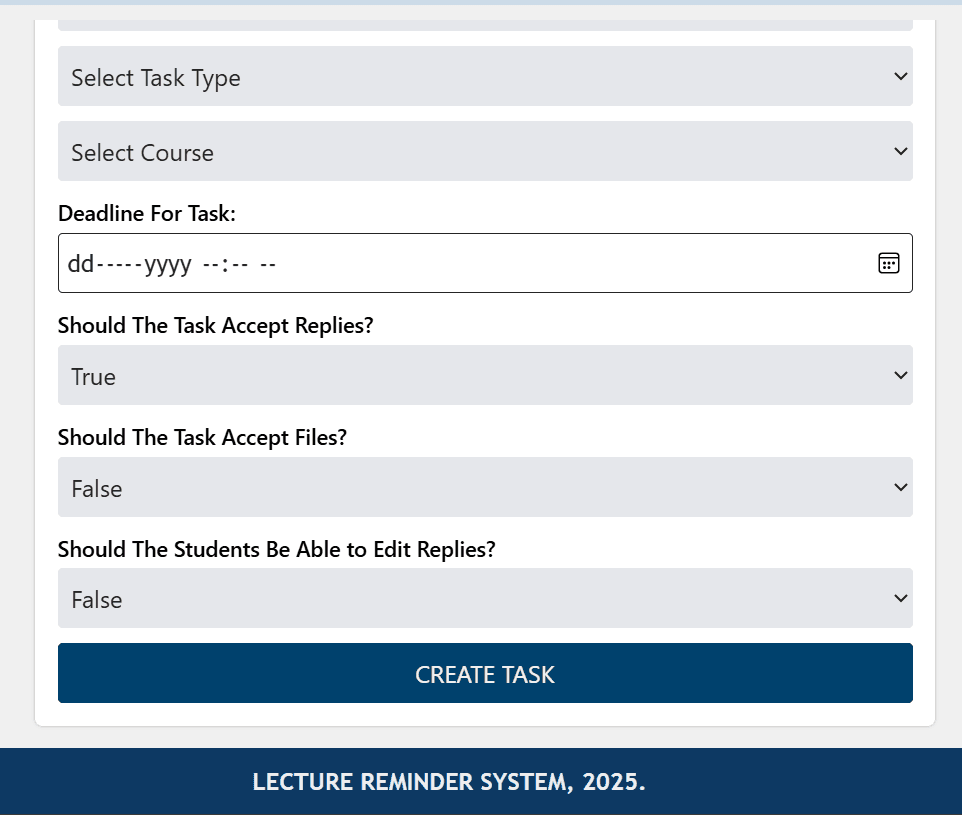Click 'Should The Task Accept Files?' label

[202, 438]
